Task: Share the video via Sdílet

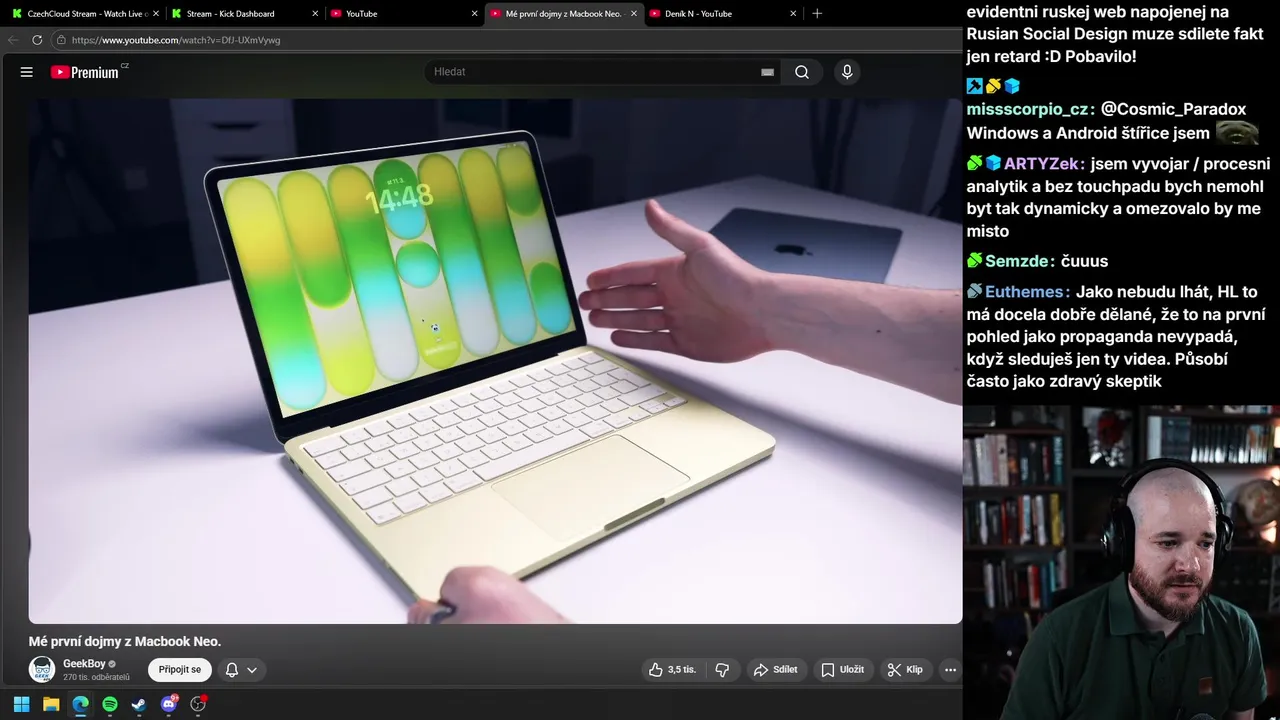Action: [776, 670]
